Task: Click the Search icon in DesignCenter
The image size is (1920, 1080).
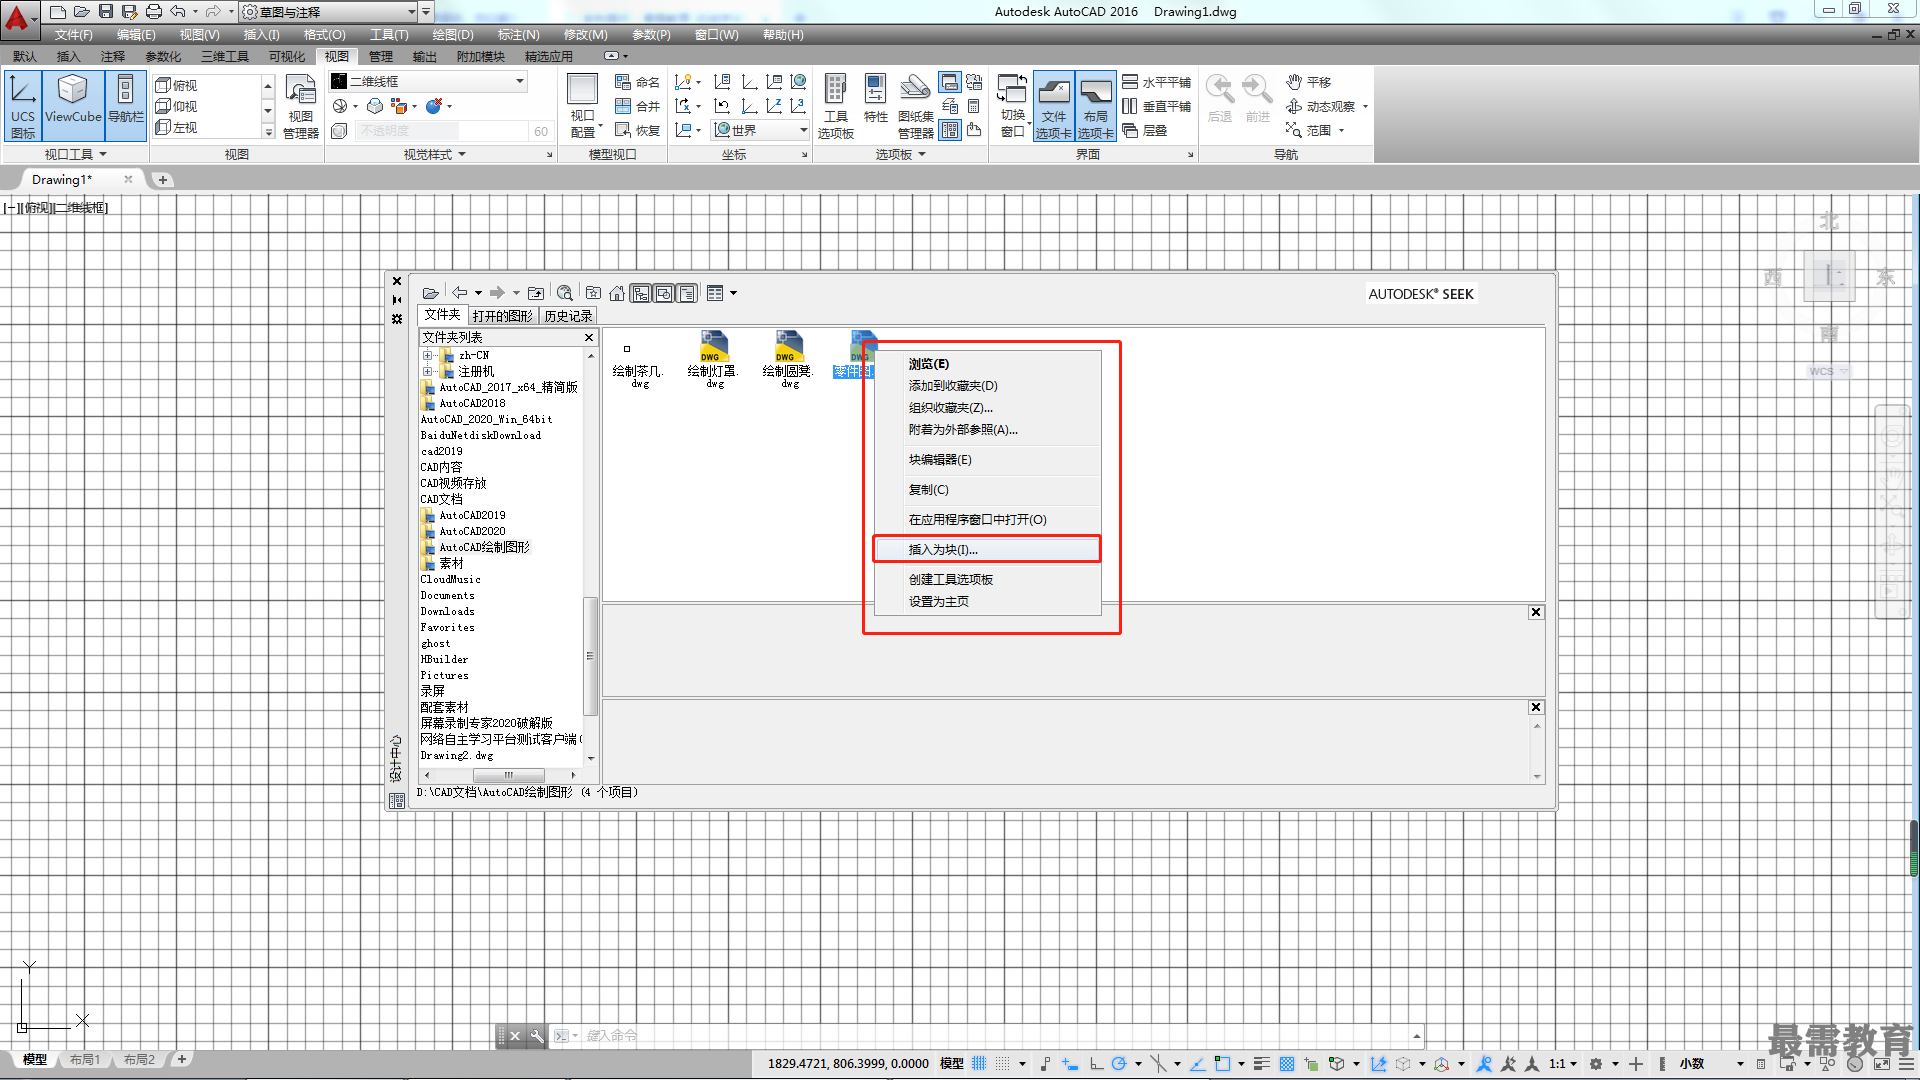Action: point(565,293)
